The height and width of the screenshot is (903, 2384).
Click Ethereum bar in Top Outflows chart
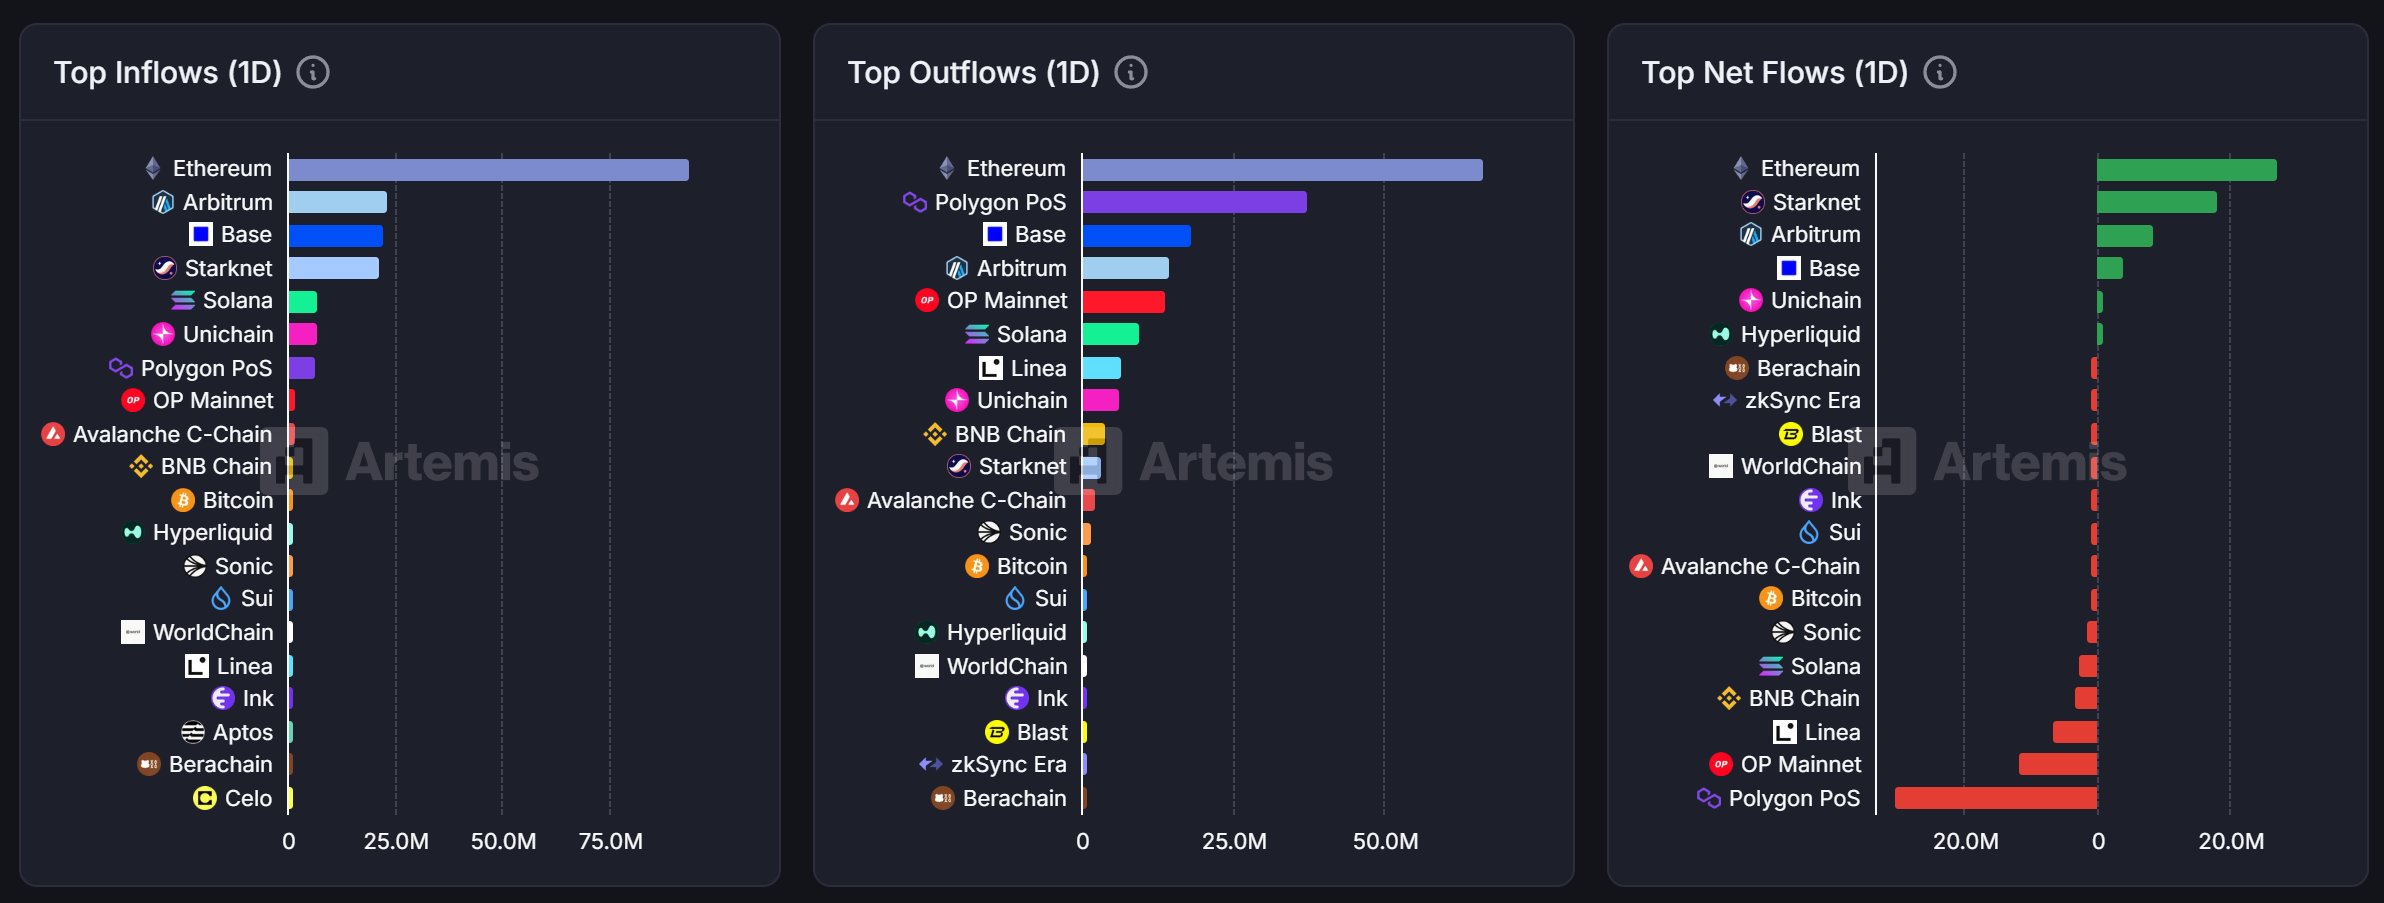click(1283, 170)
